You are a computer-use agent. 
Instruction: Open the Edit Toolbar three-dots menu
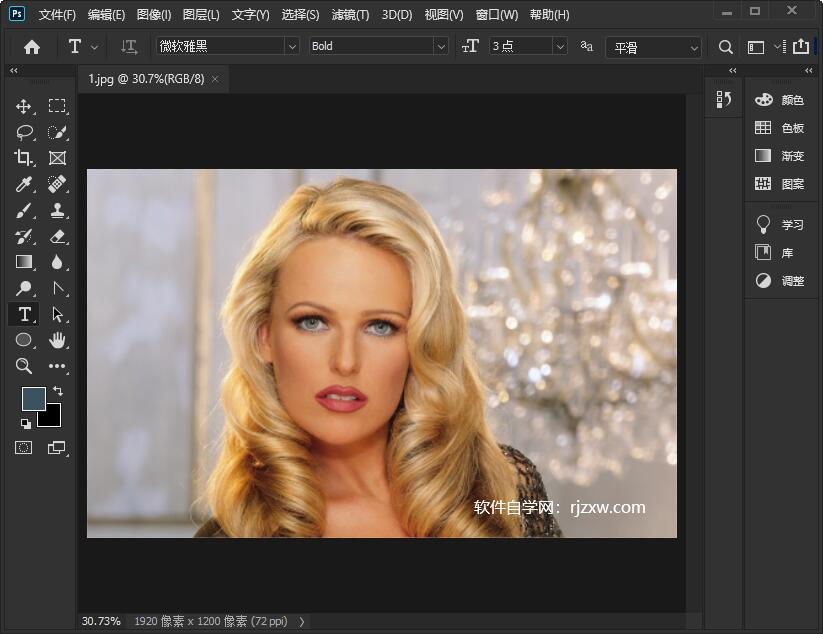point(57,366)
